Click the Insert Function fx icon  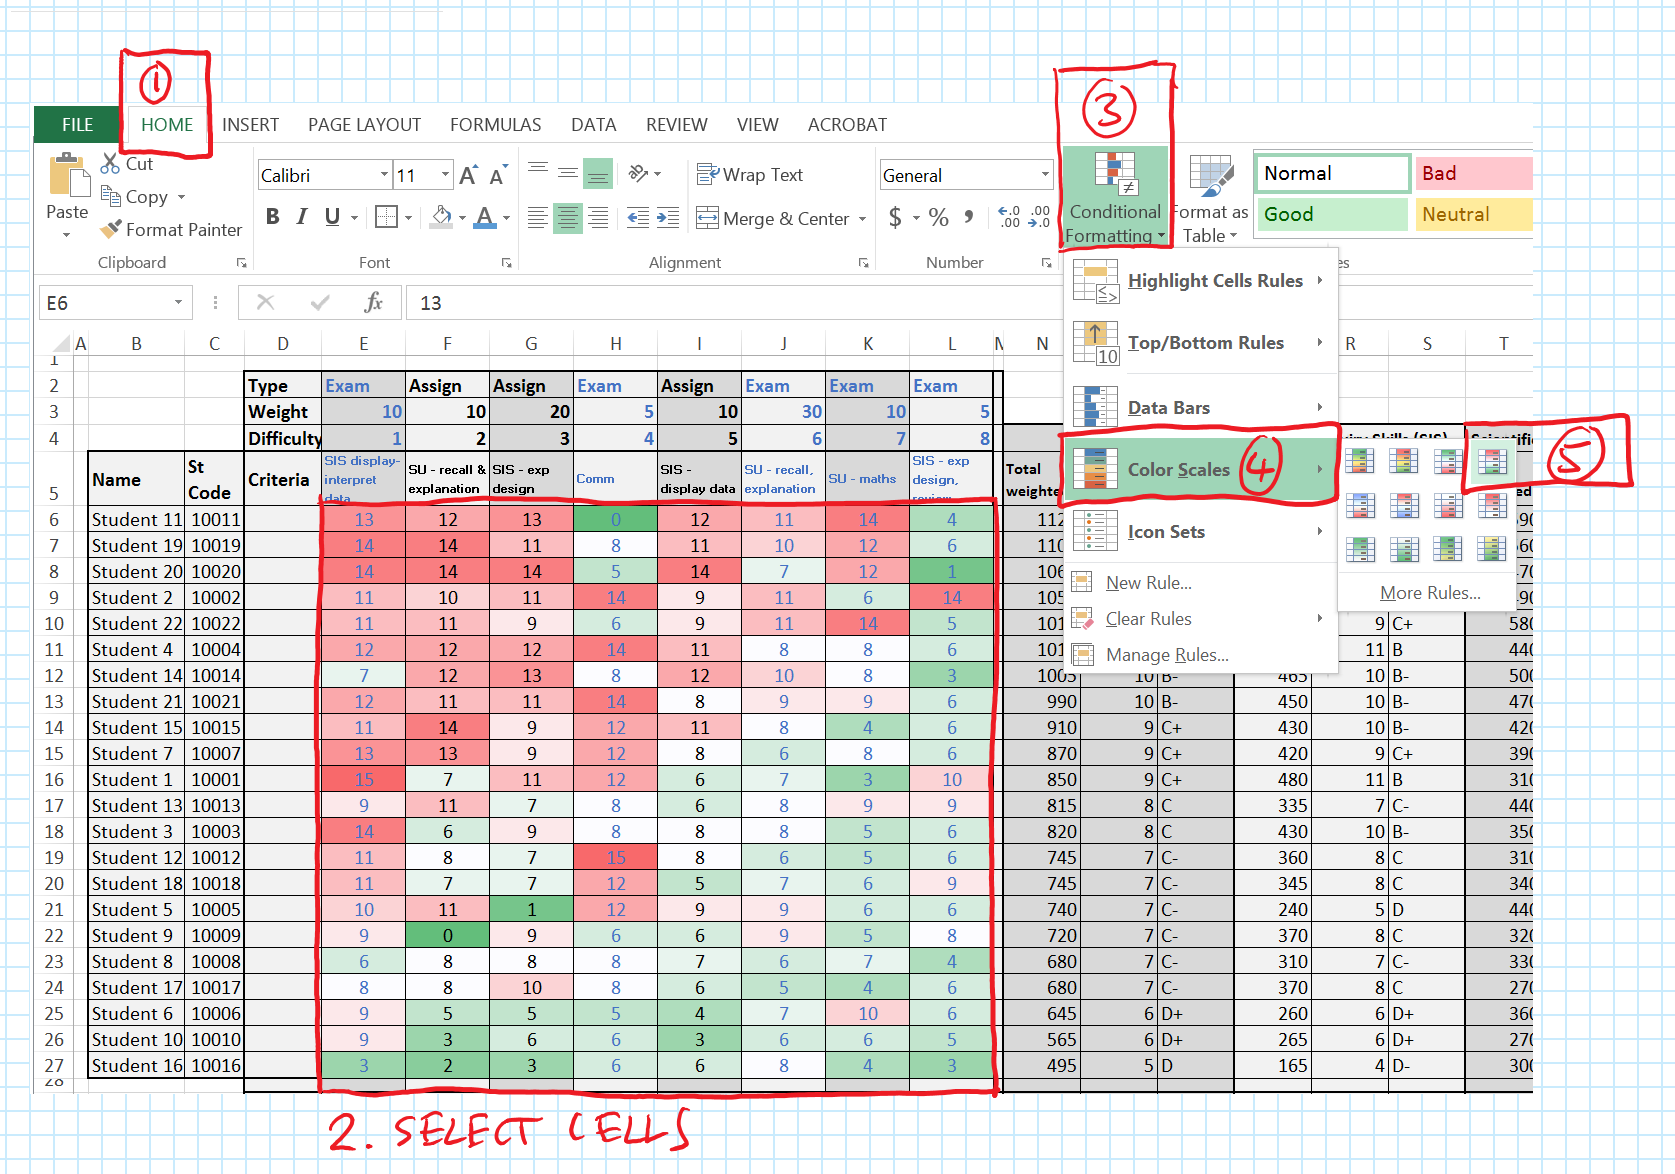(x=373, y=302)
